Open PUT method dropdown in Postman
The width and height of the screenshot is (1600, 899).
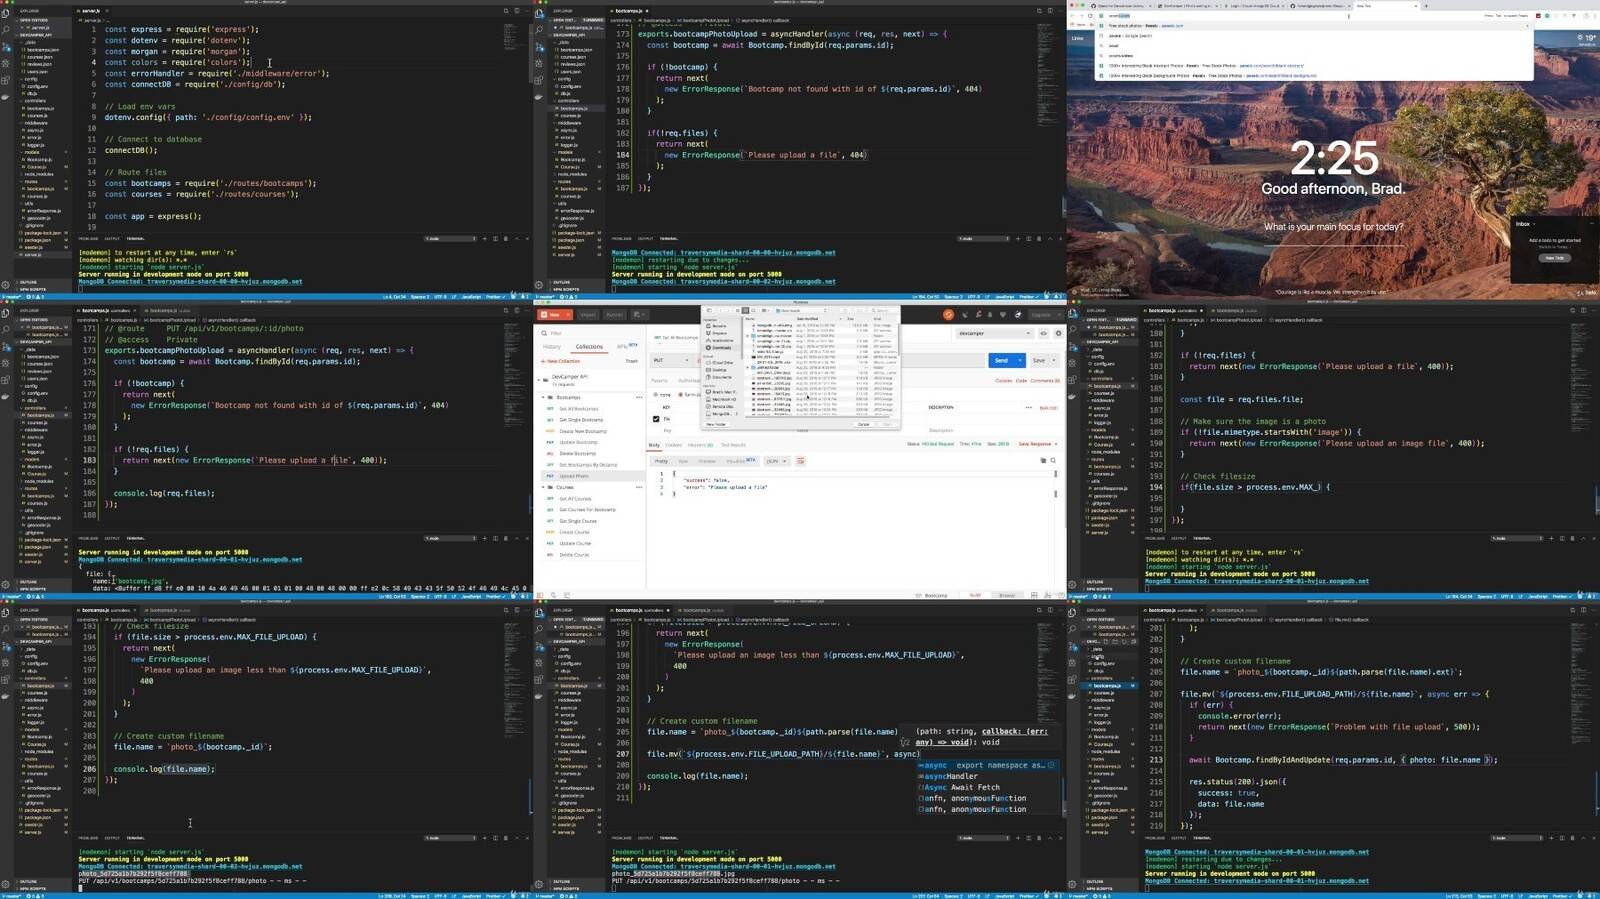pyautogui.click(x=671, y=360)
